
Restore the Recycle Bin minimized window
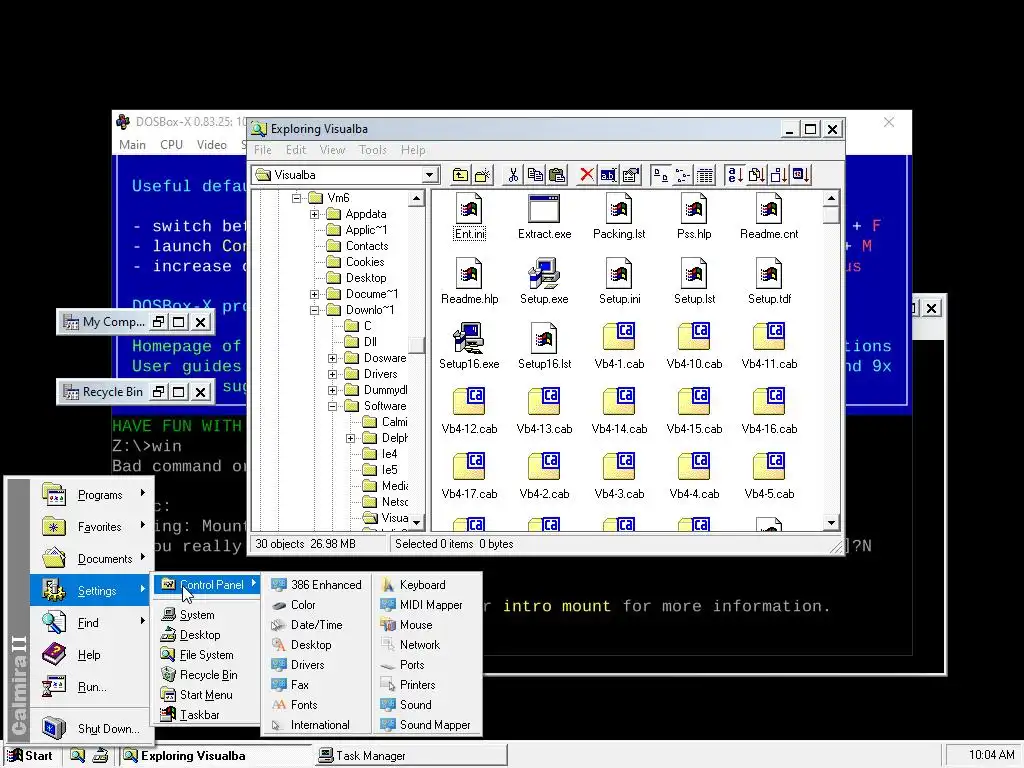tap(158, 392)
